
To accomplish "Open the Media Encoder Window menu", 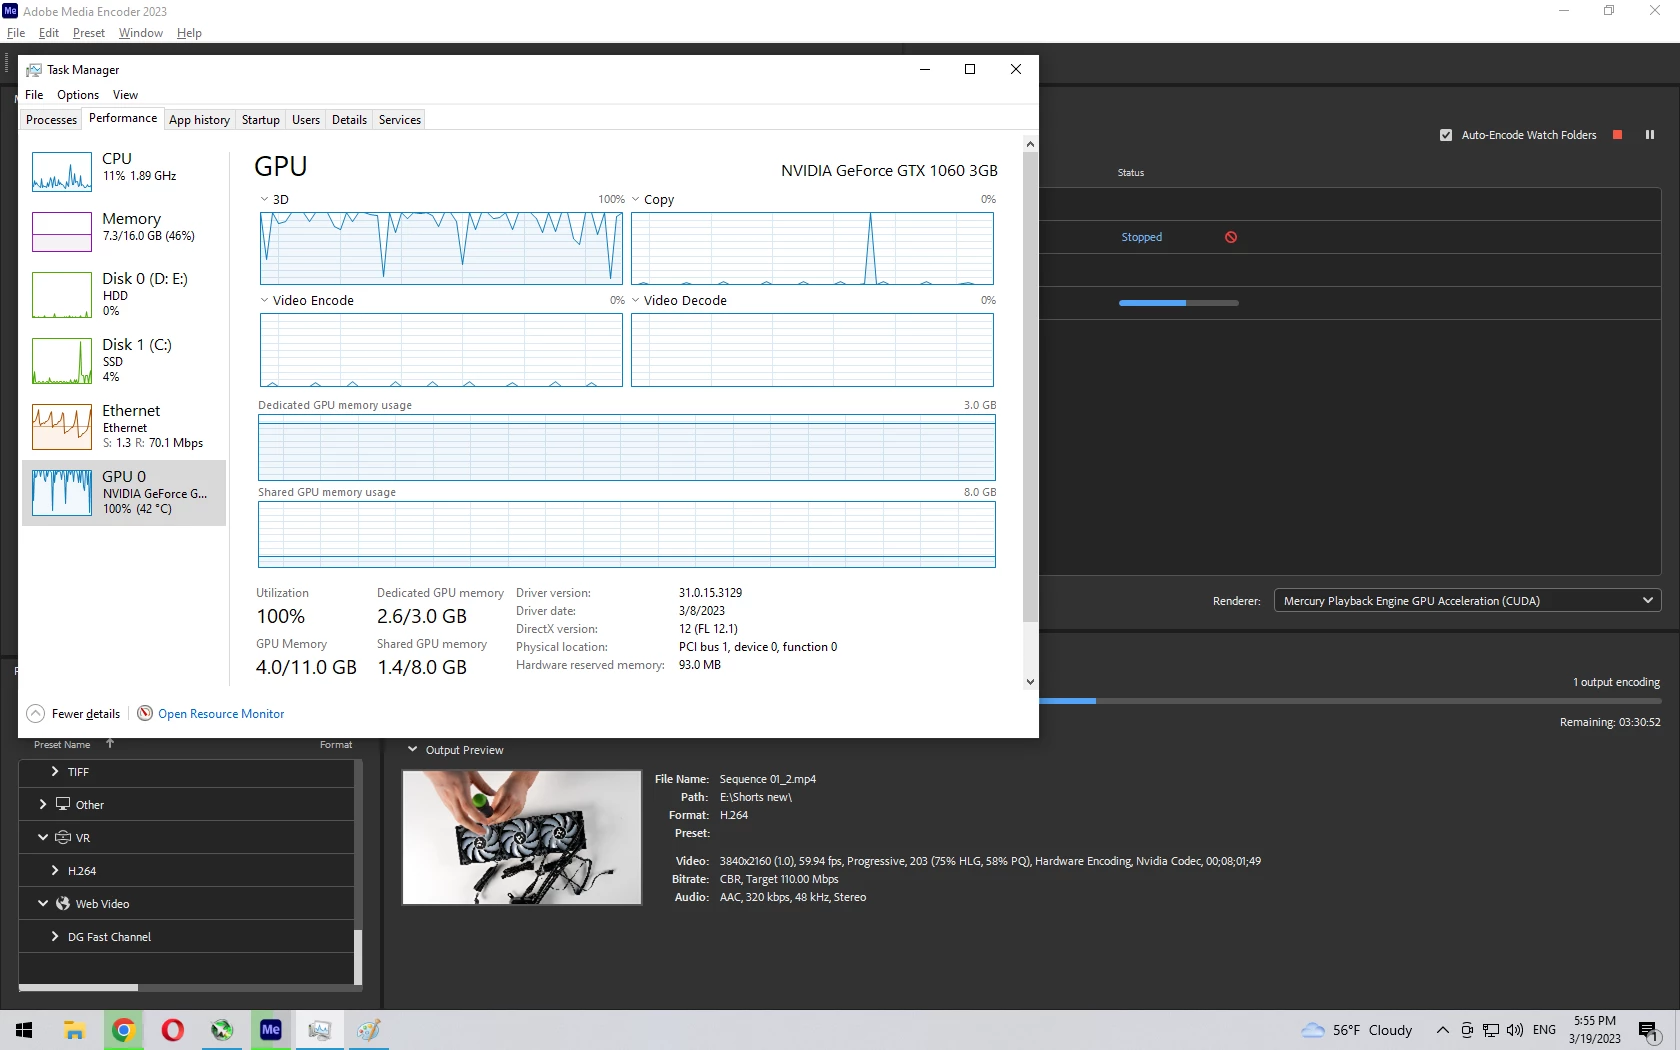I will click(x=141, y=33).
